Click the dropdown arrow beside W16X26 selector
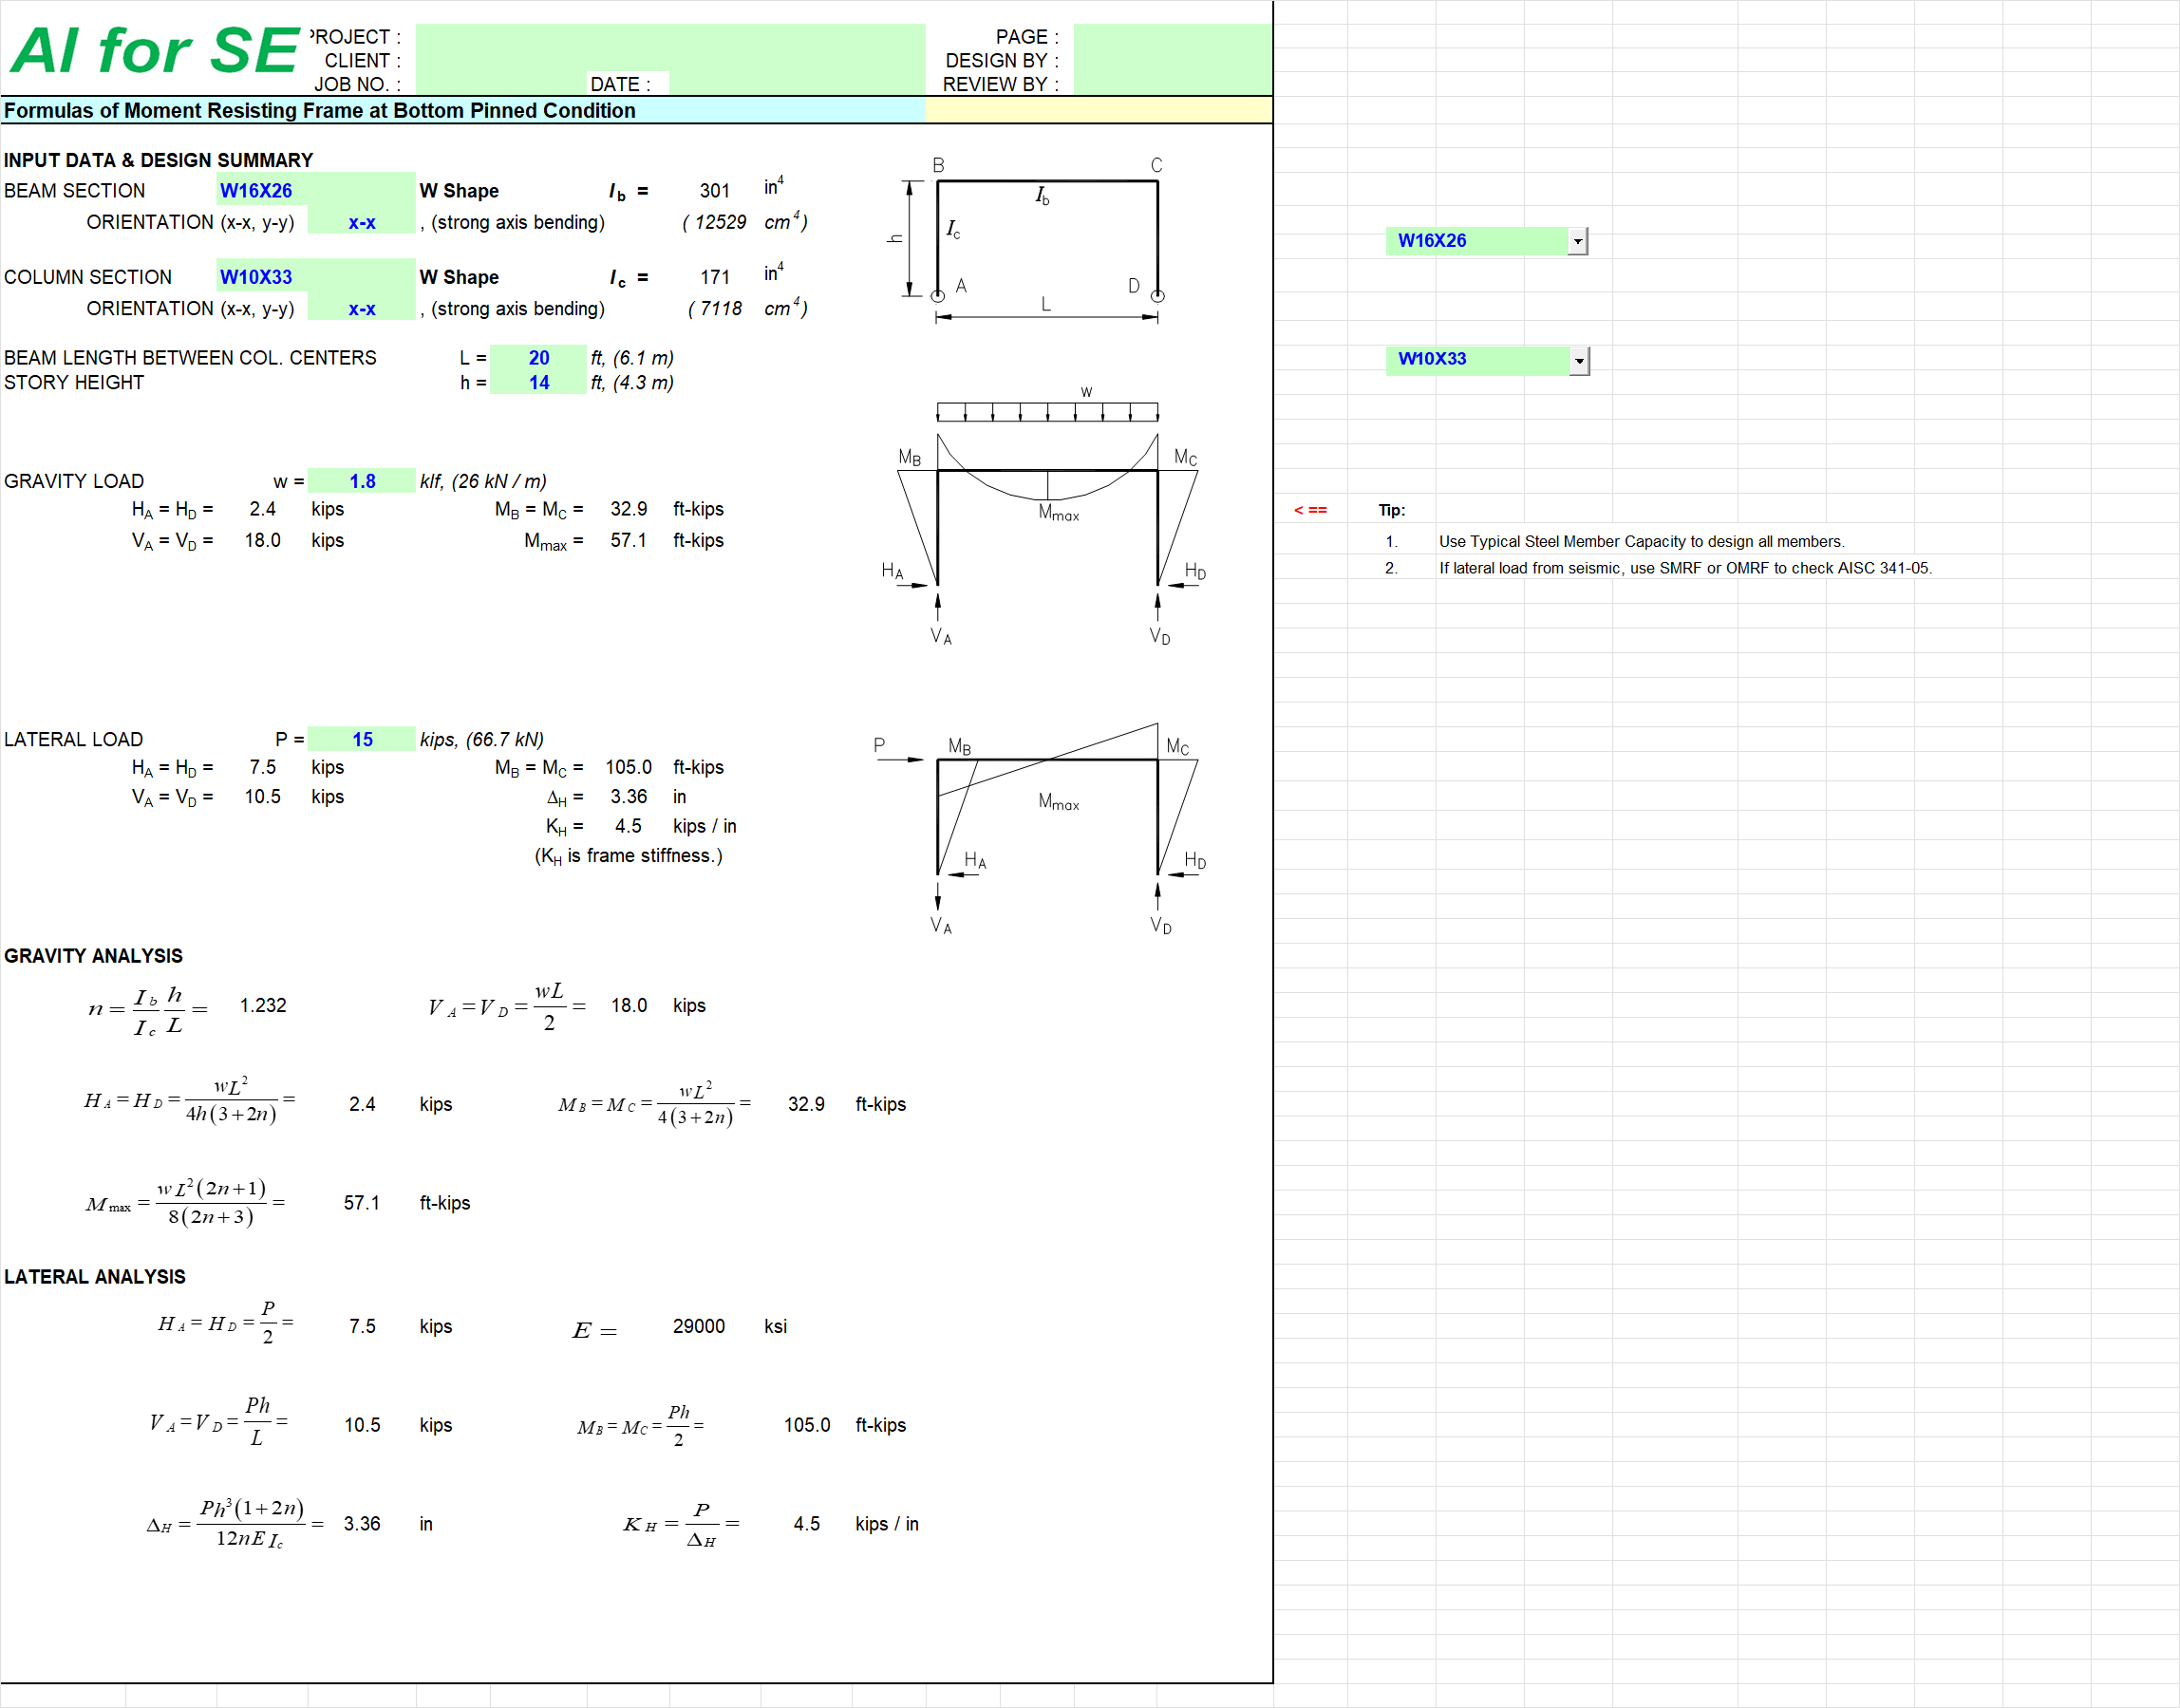 [1577, 240]
